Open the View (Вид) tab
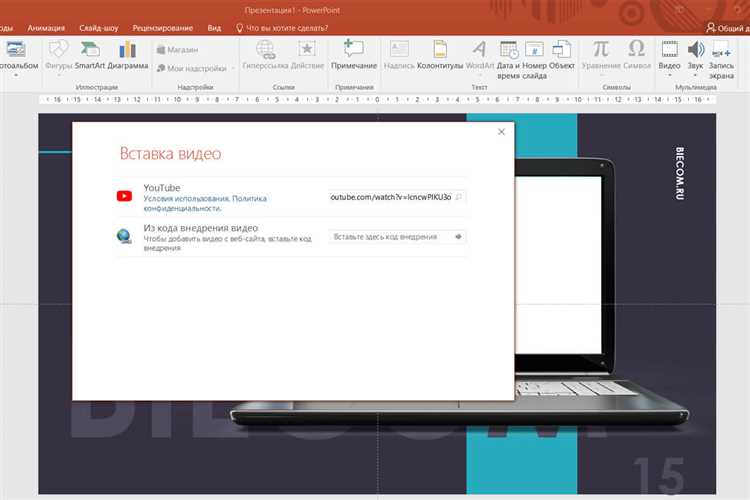Screen dimensions: 750x500 coord(214,28)
